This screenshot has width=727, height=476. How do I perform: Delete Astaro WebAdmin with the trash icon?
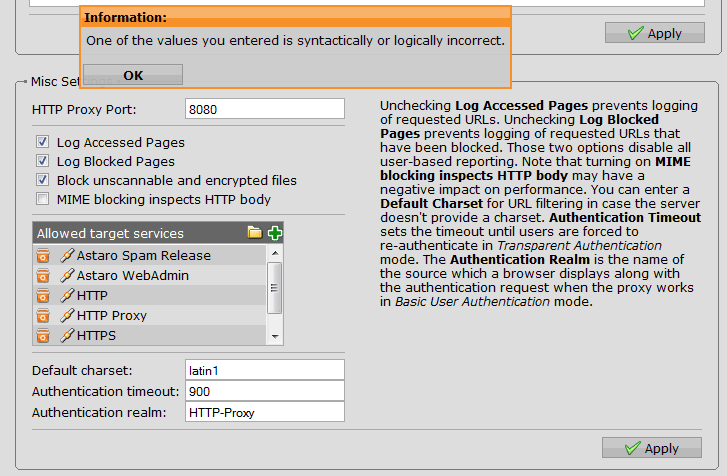pos(43,275)
